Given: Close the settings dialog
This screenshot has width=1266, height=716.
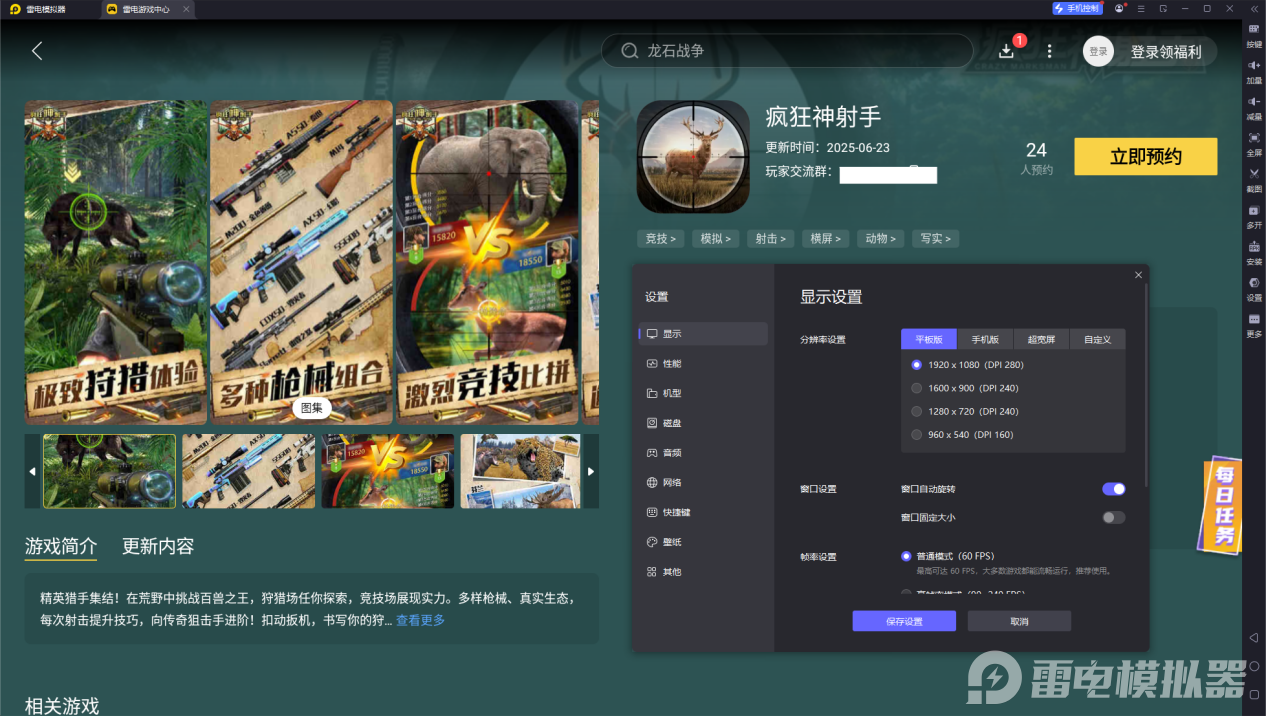Looking at the screenshot, I should click(1138, 275).
